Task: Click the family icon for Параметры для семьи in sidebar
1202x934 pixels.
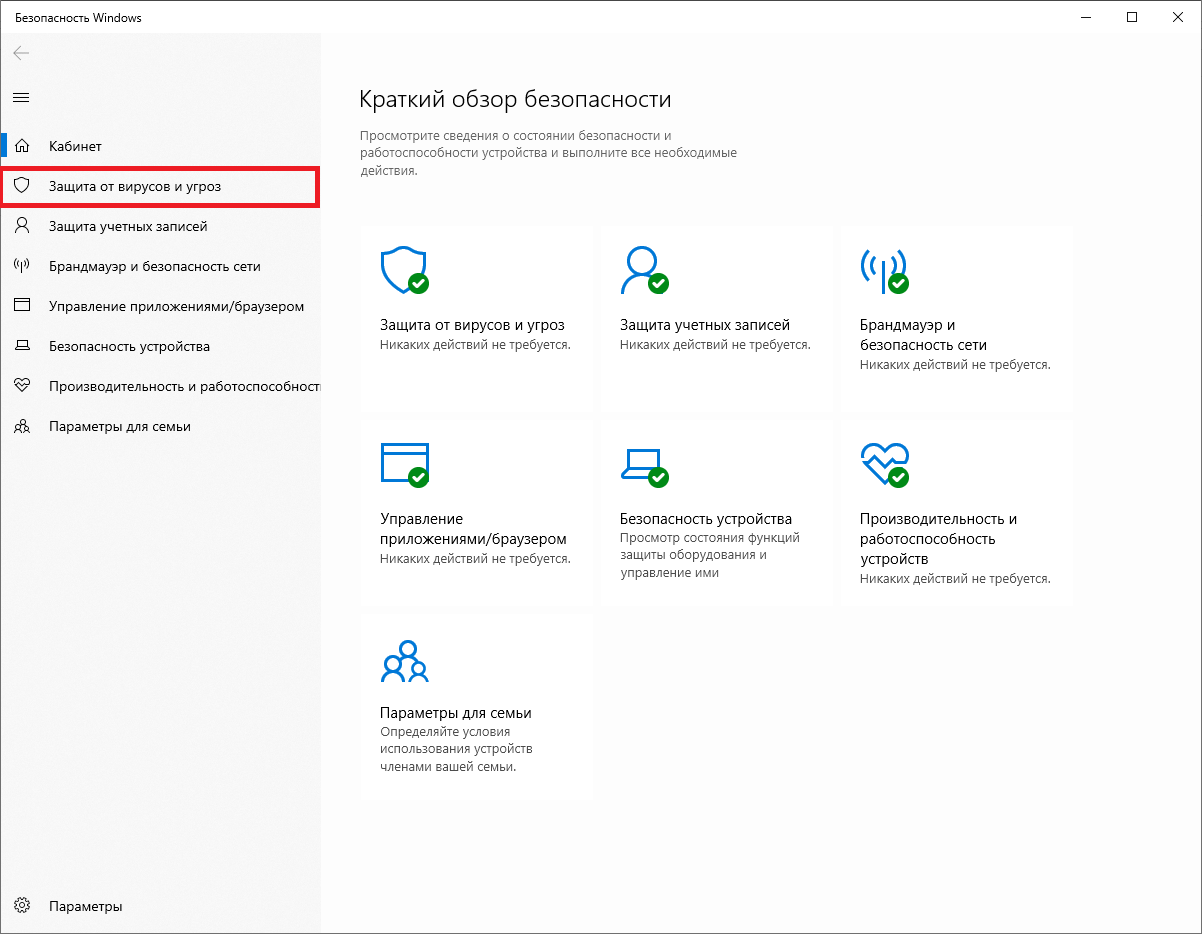Action: click(x=22, y=426)
